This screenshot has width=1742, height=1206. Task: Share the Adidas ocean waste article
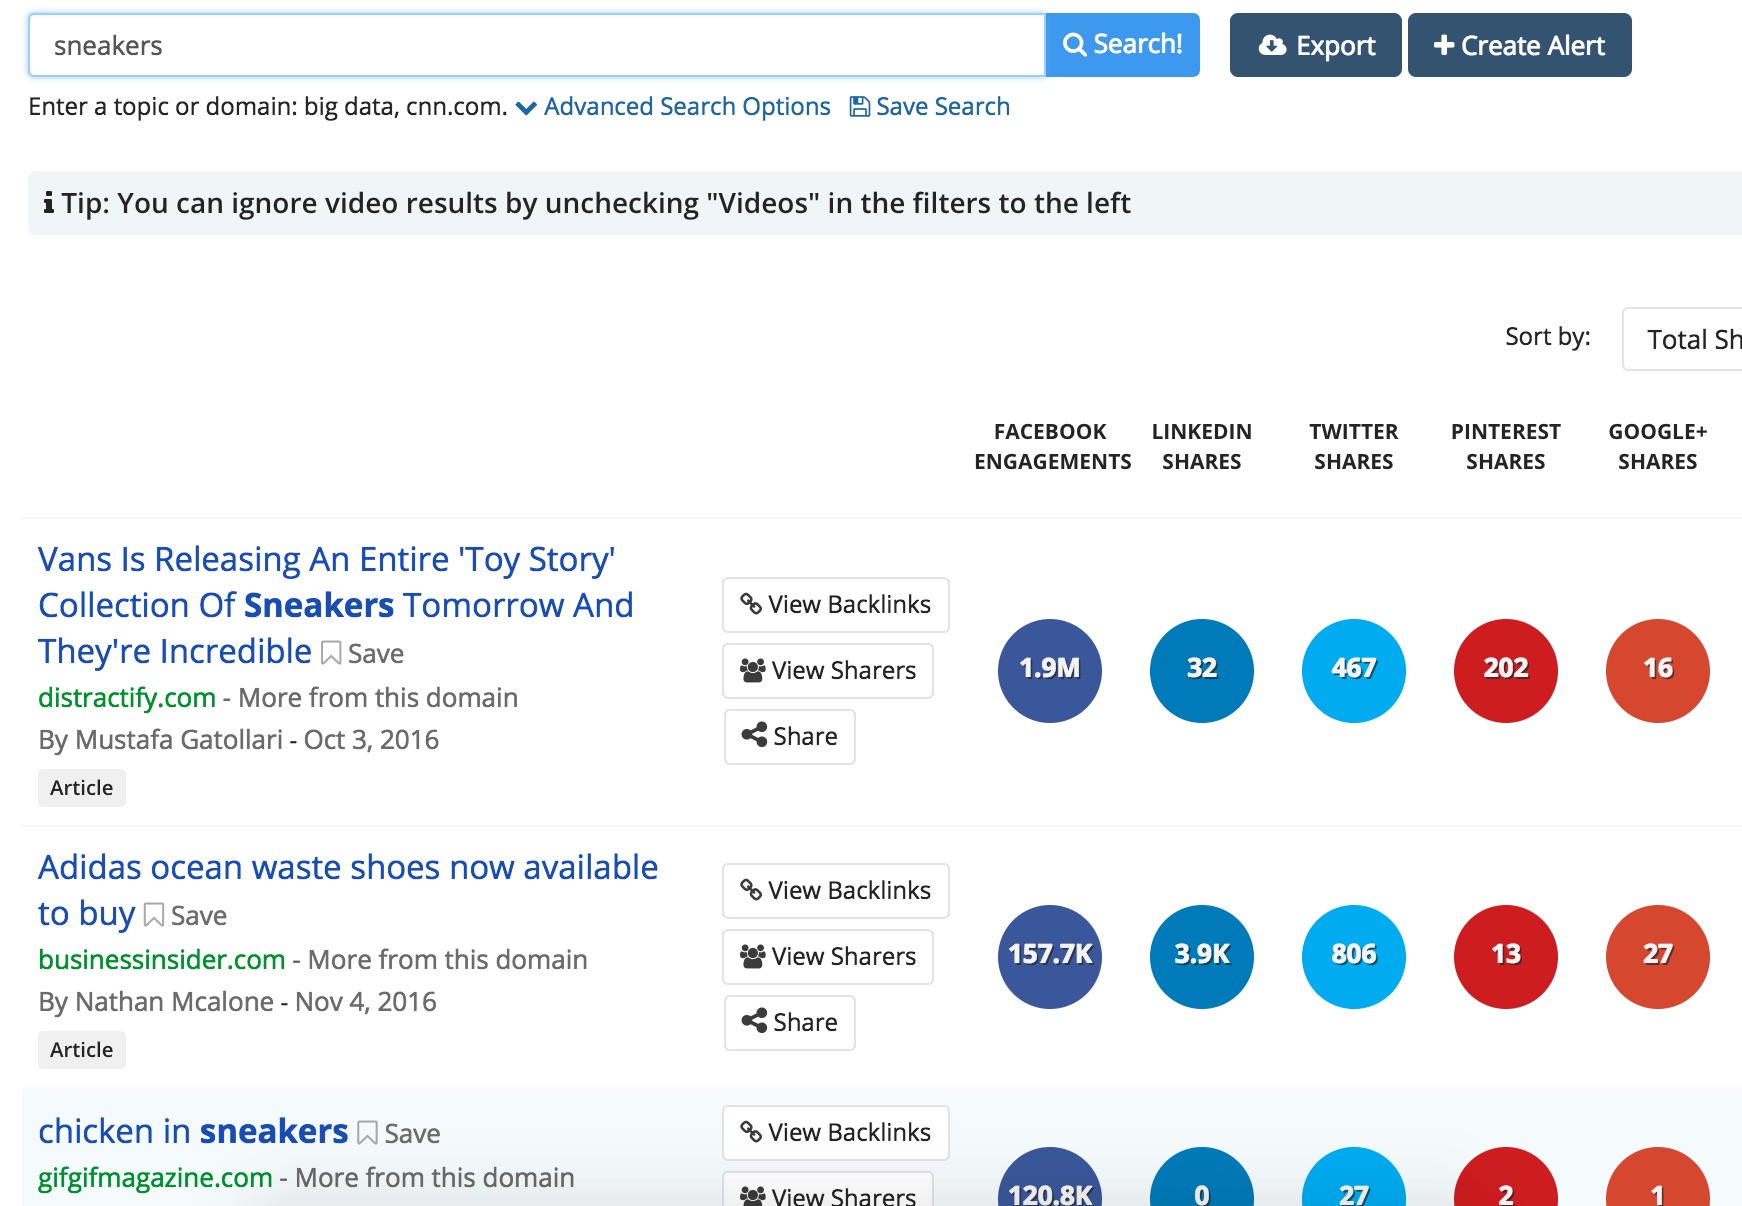coord(790,1023)
